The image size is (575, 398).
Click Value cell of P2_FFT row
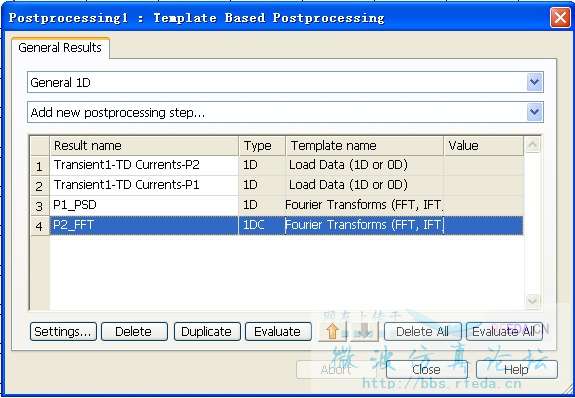click(x=484, y=225)
